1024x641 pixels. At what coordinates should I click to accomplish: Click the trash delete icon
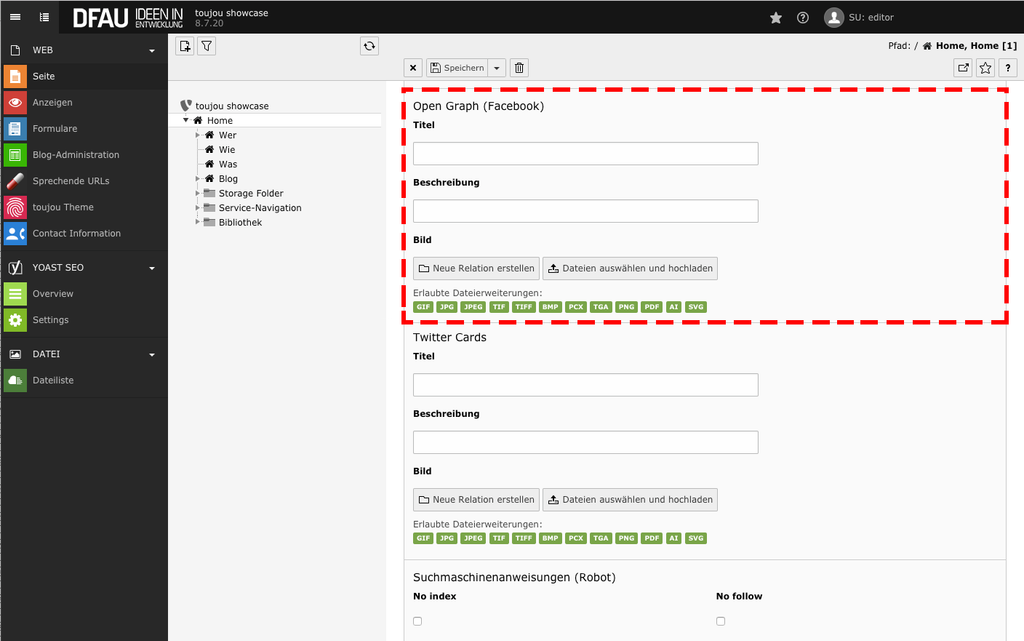[x=519, y=68]
